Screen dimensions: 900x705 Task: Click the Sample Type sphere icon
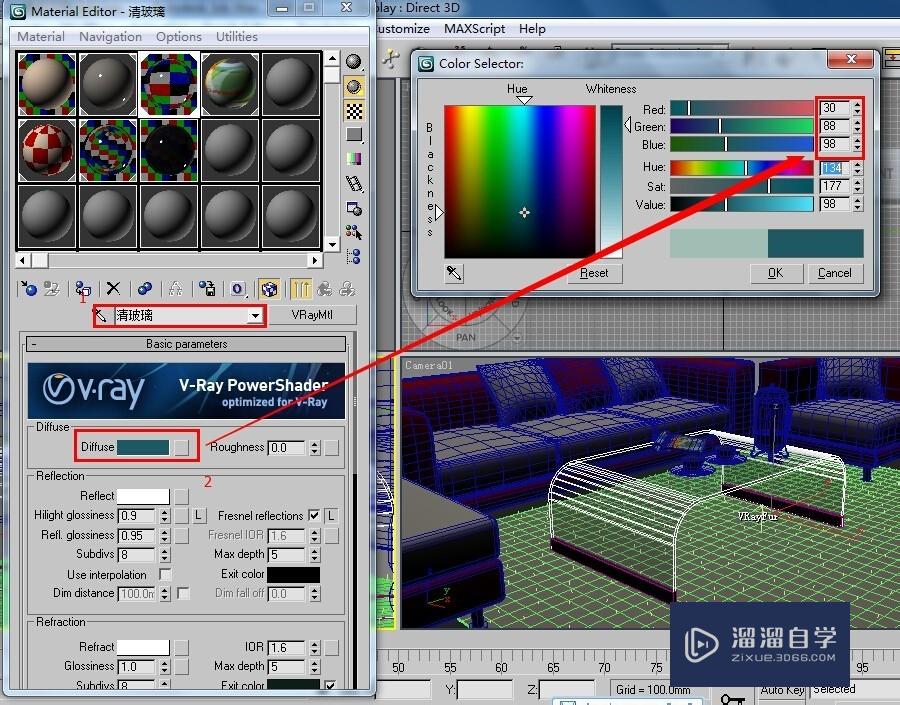(x=354, y=62)
